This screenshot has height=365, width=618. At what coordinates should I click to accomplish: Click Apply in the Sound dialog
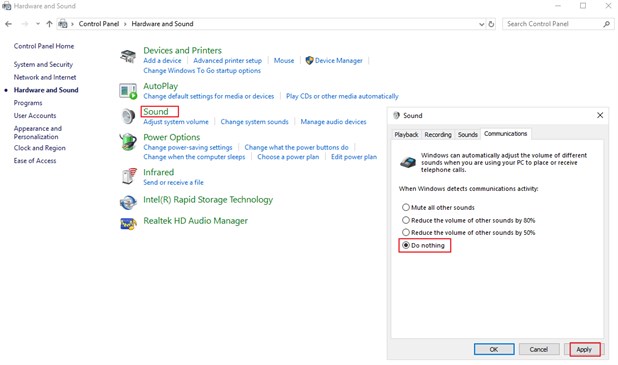click(x=584, y=349)
